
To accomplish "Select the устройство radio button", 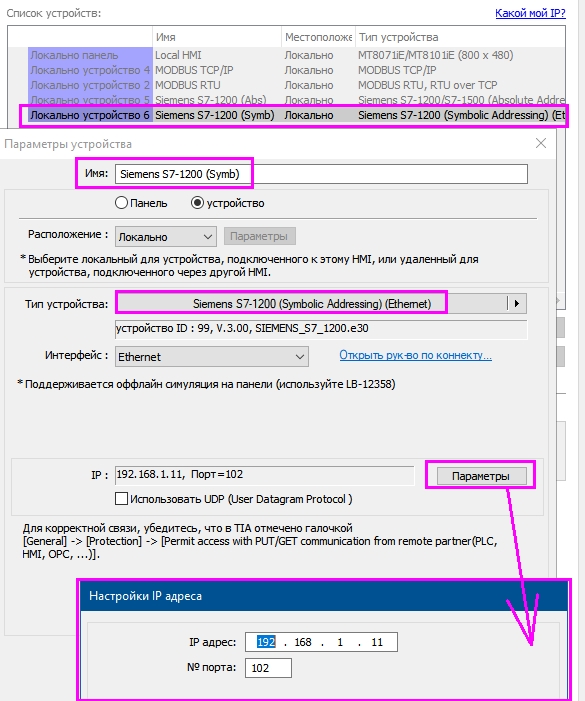I will click(x=197, y=203).
